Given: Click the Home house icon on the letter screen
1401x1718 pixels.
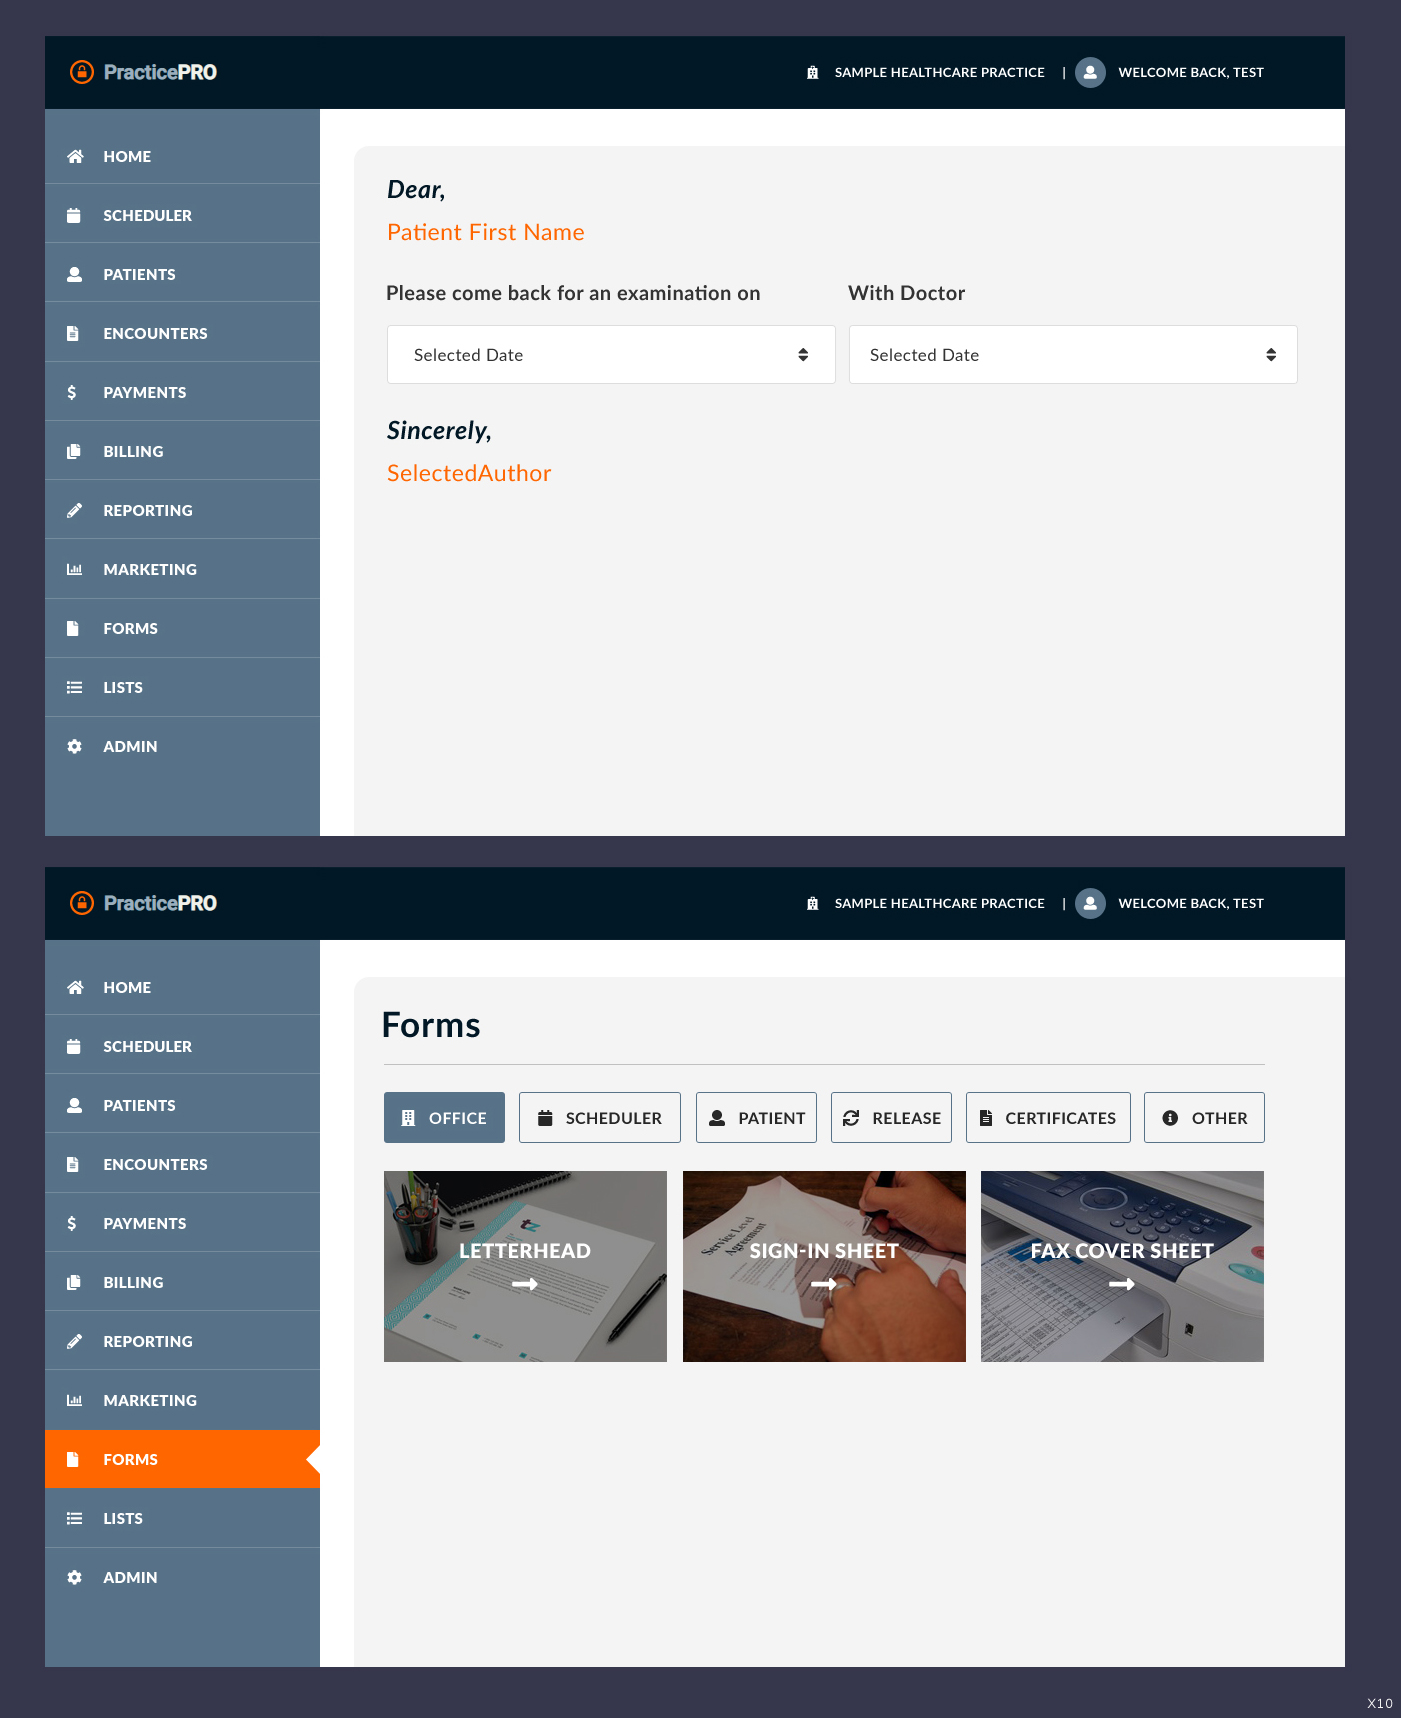Looking at the screenshot, I should tap(75, 156).
